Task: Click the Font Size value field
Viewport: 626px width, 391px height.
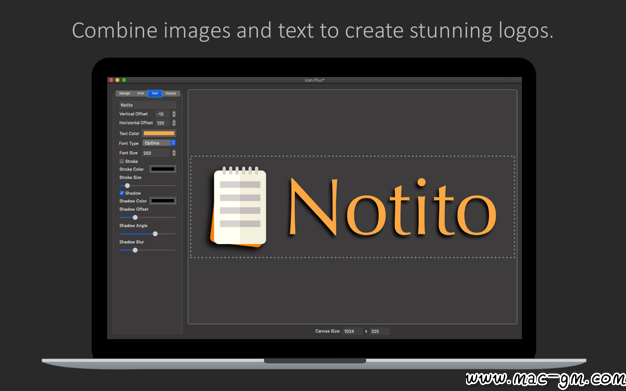Action: point(156,153)
